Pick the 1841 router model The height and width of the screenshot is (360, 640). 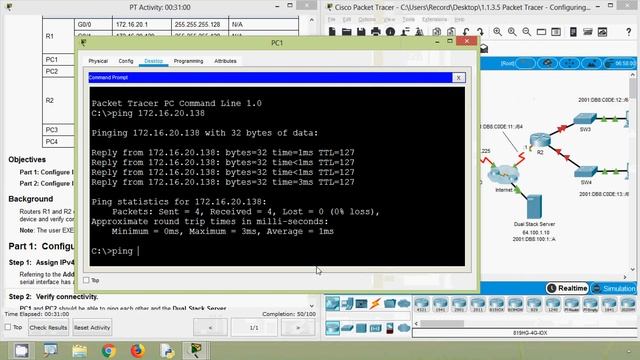(x=609, y=305)
